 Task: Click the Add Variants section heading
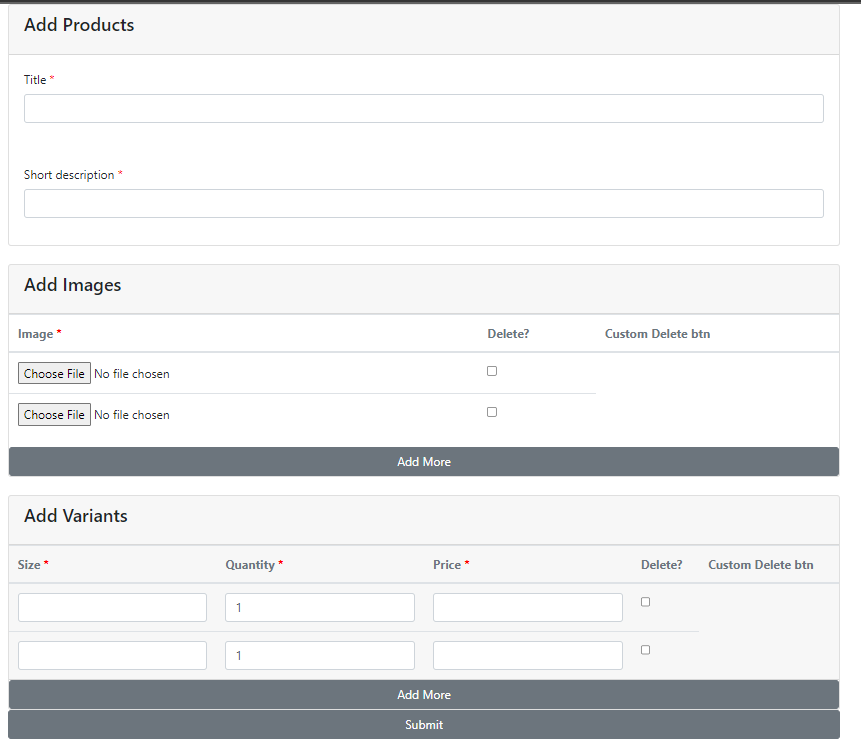click(76, 516)
